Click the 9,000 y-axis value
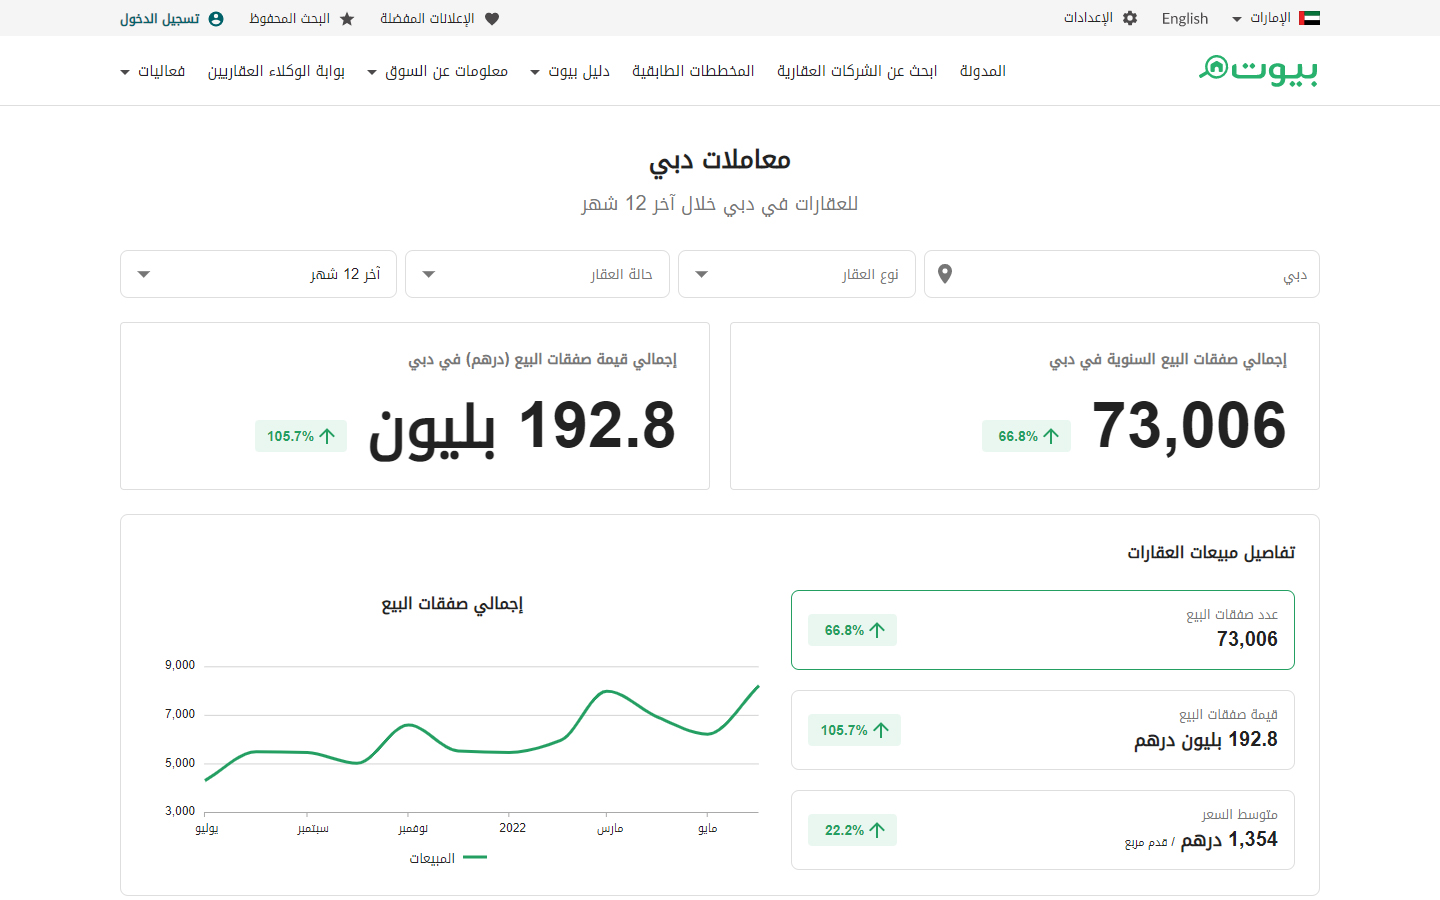Image resolution: width=1440 pixels, height=900 pixels. point(180,665)
